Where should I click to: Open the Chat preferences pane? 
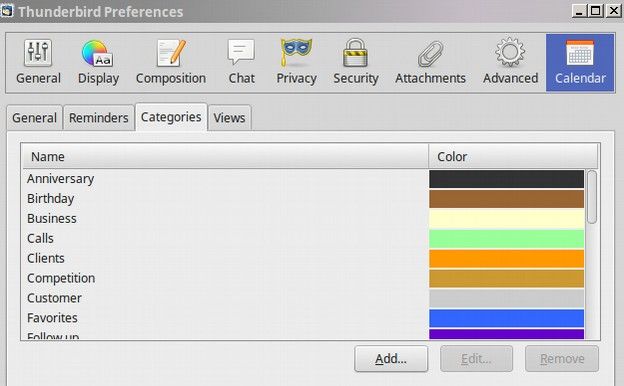point(241,62)
